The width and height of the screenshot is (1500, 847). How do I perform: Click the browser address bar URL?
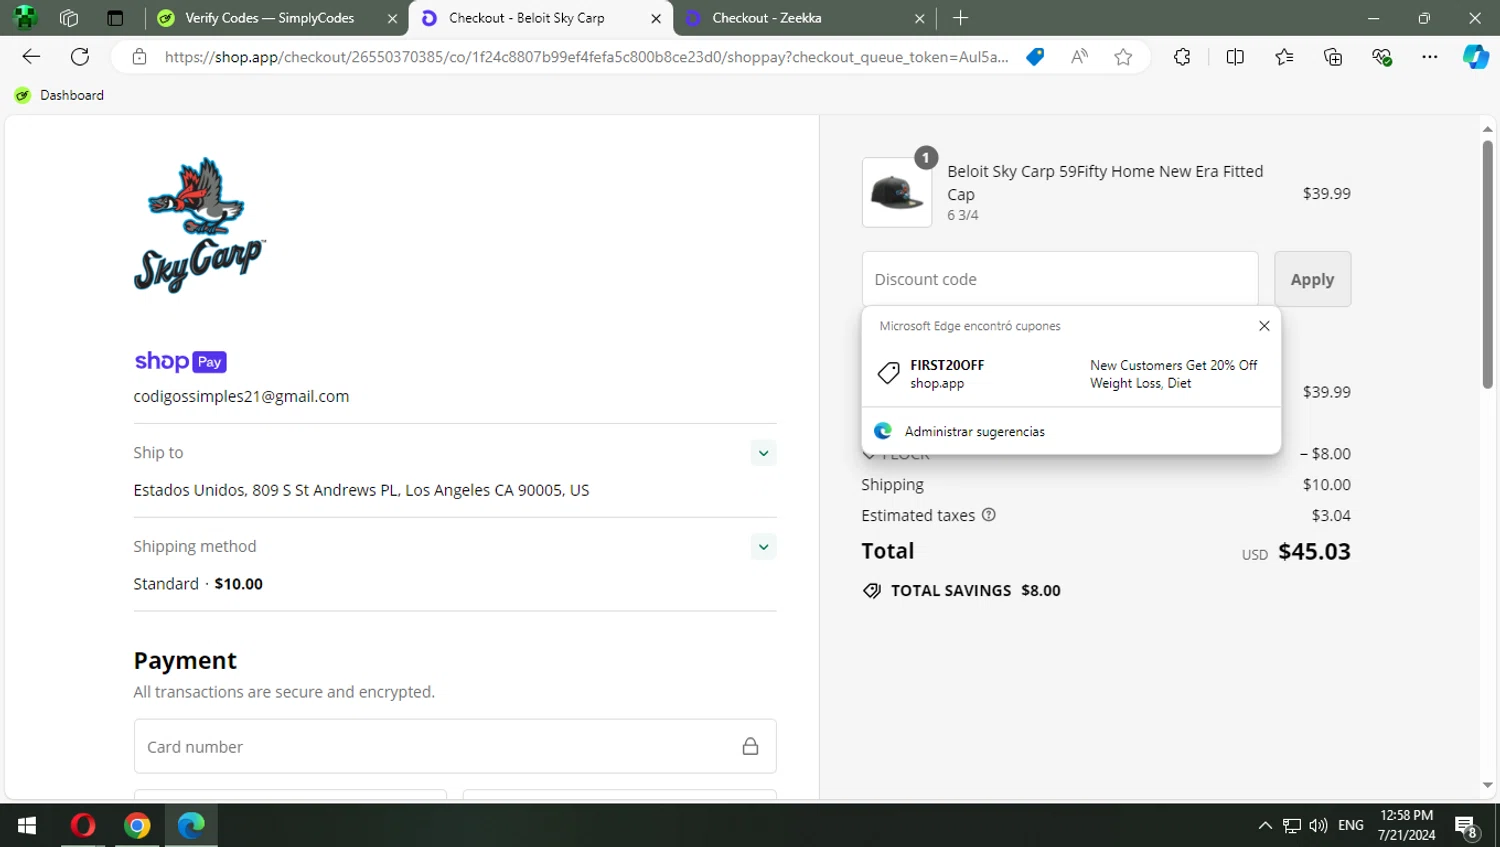pyautogui.click(x=586, y=57)
